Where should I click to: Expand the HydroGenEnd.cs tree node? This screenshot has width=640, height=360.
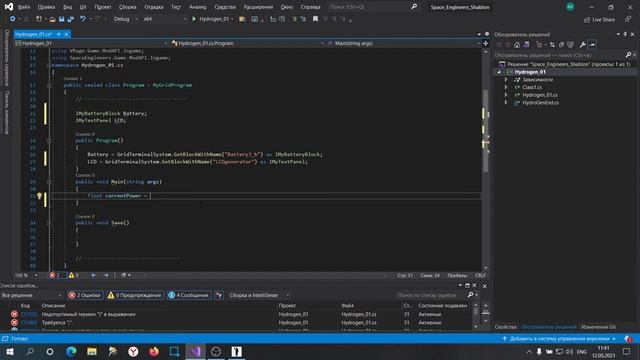(506, 103)
